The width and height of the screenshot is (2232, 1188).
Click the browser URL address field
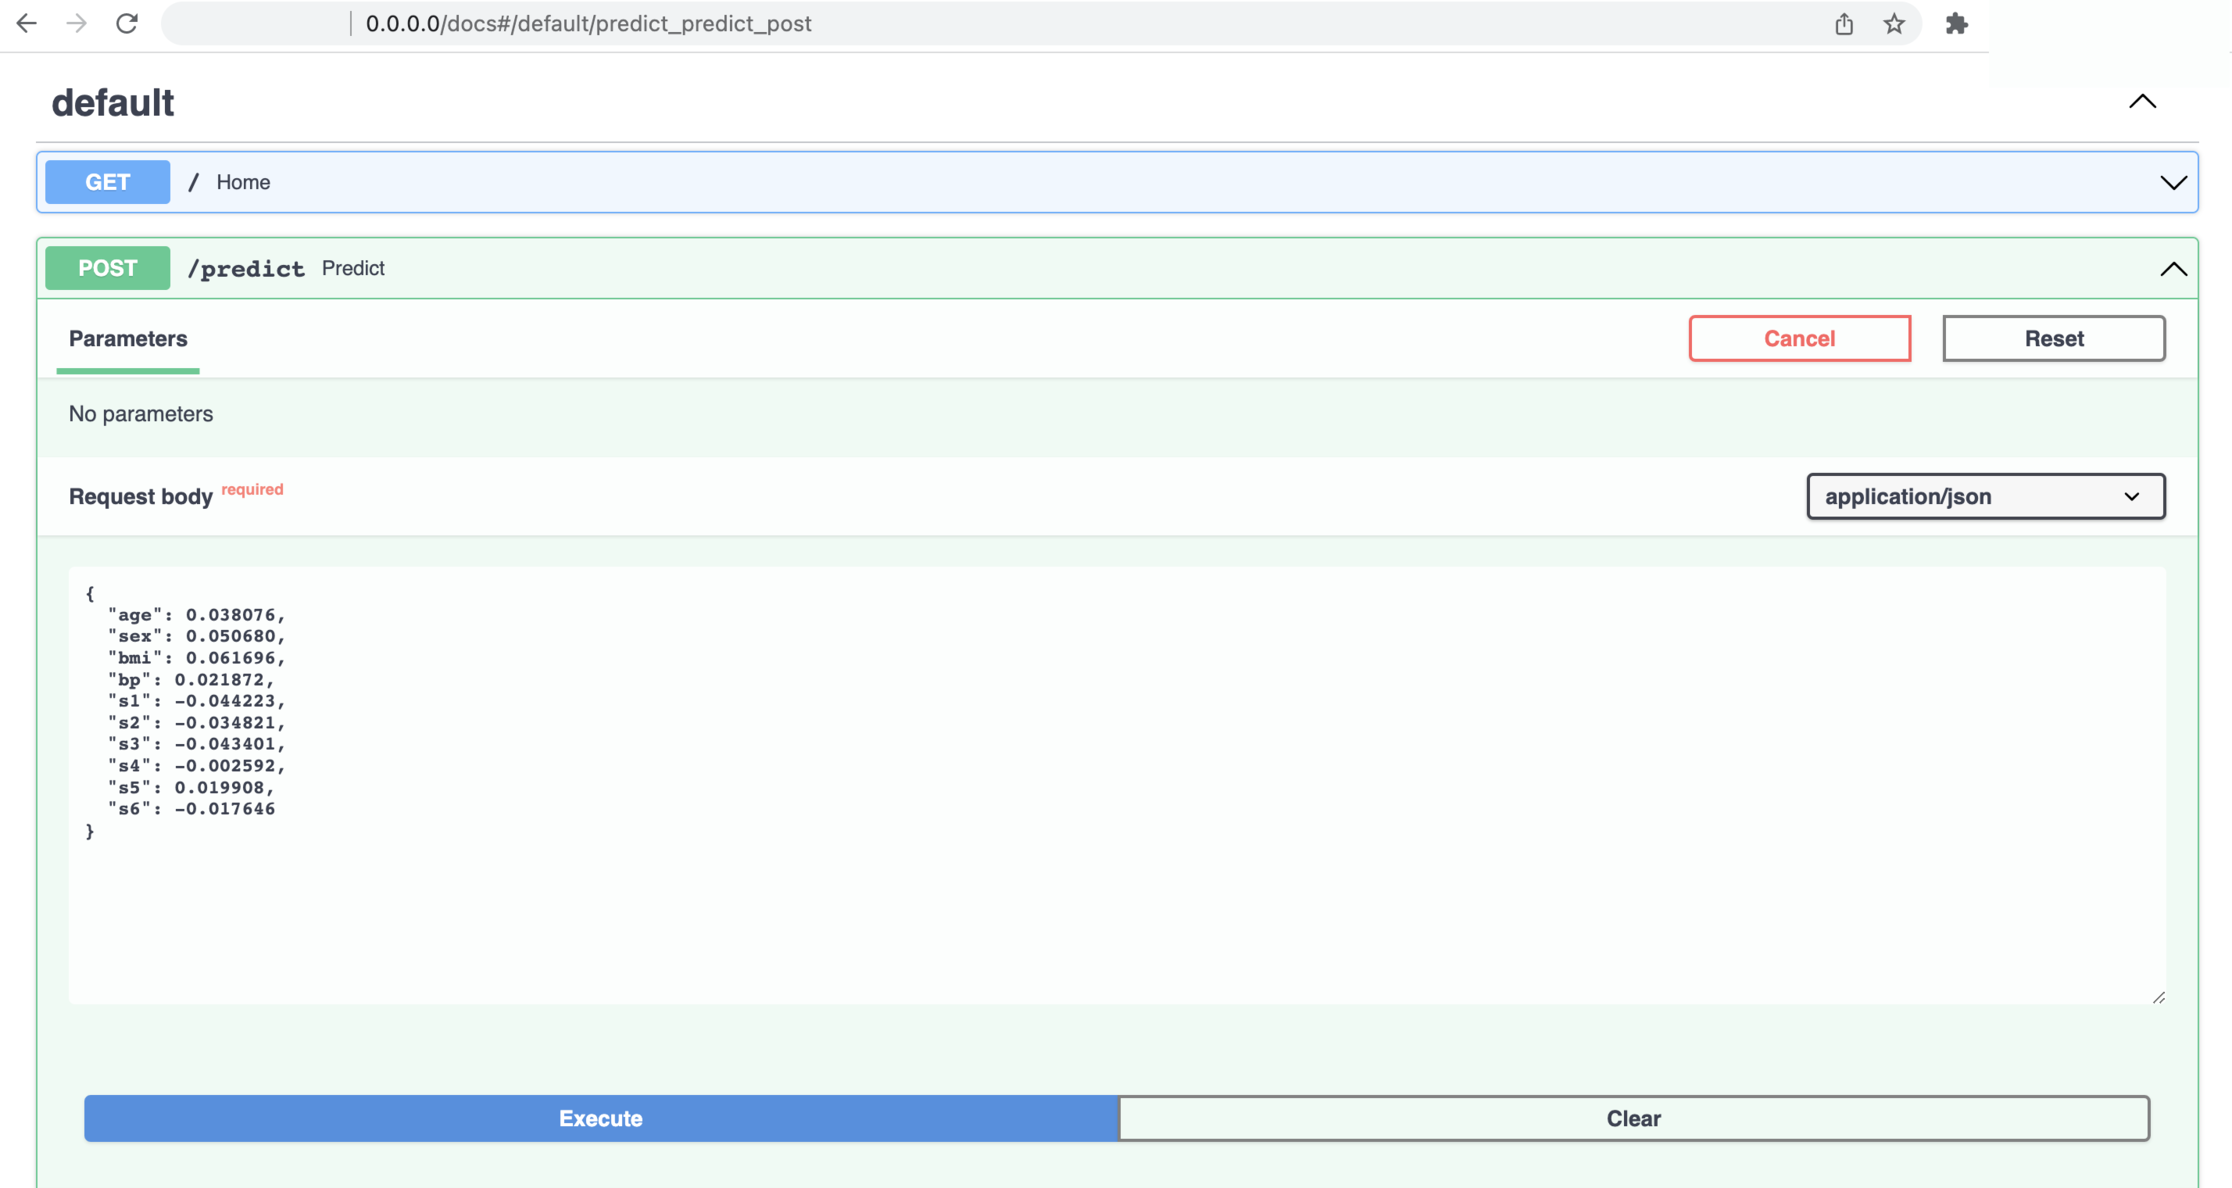(x=1000, y=24)
